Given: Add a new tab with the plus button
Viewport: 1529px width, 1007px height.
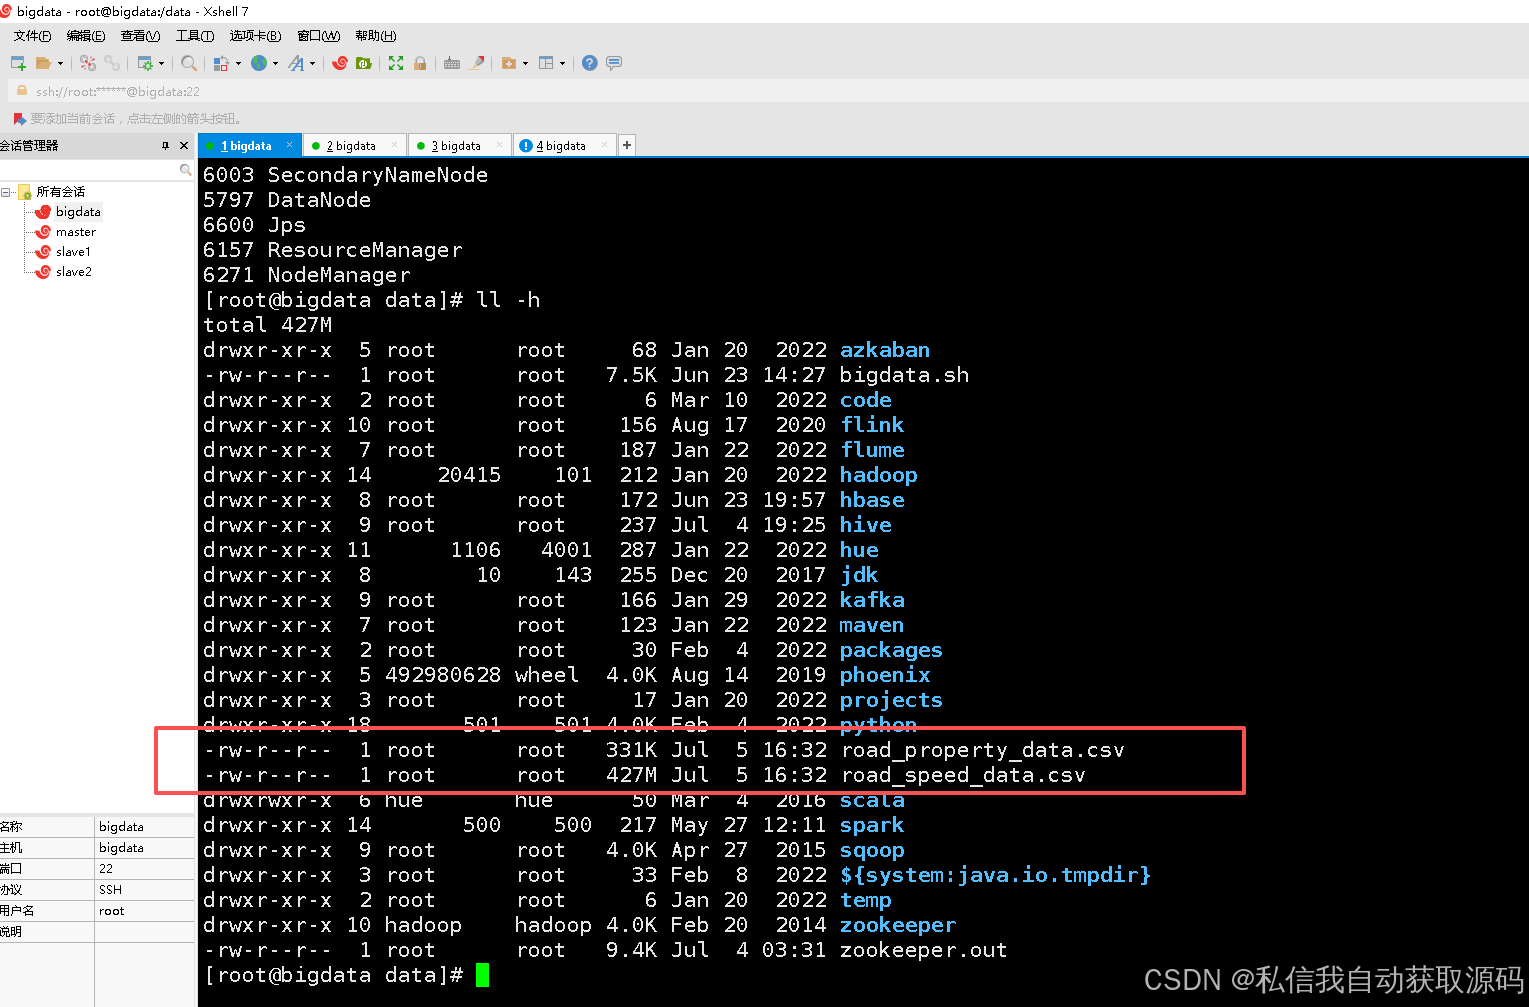Looking at the screenshot, I should (x=627, y=145).
